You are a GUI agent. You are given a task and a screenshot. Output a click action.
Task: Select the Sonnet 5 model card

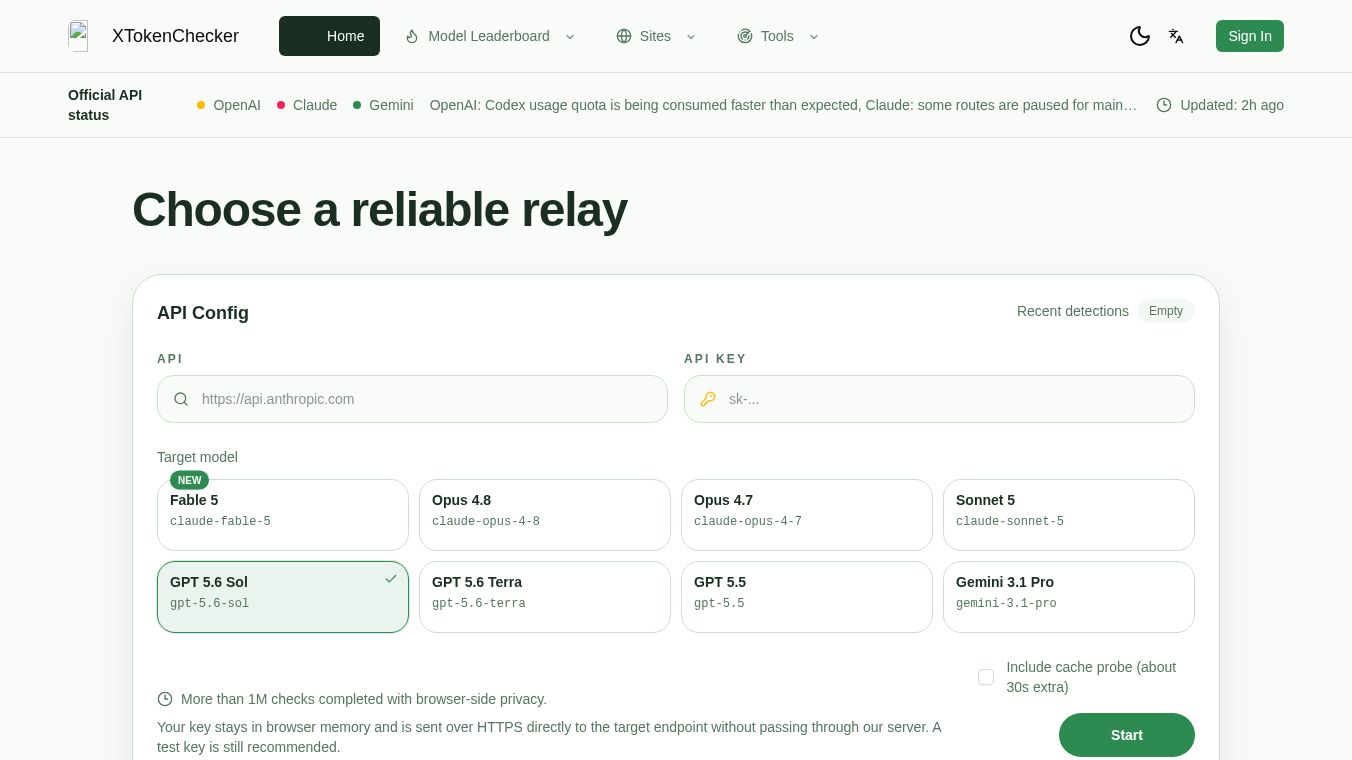tap(1069, 515)
